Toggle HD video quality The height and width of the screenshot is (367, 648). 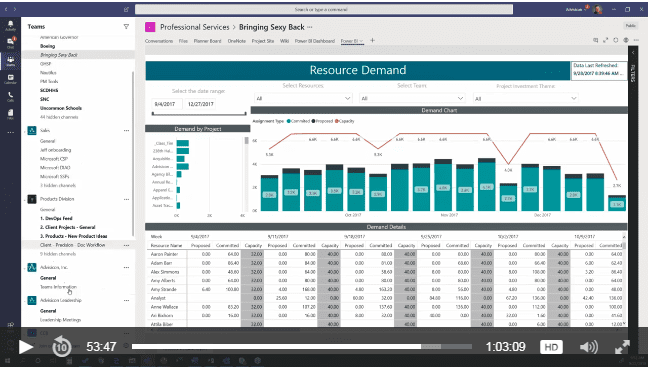(x=551, y=347)
